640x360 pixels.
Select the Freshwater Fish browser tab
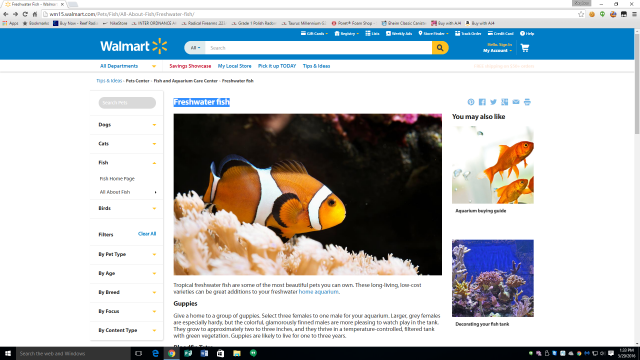[34, 4]
